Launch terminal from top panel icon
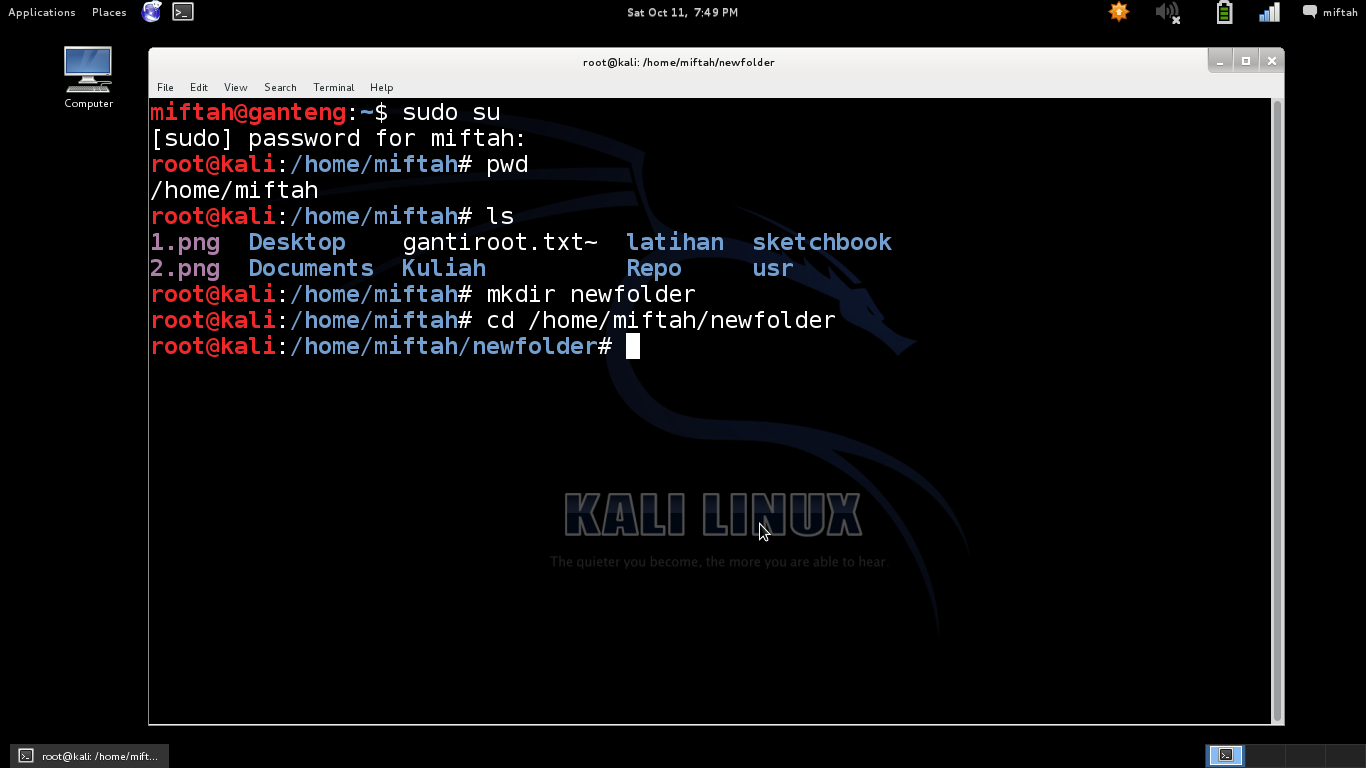1366x768 pixels. (x=182, y=12)
